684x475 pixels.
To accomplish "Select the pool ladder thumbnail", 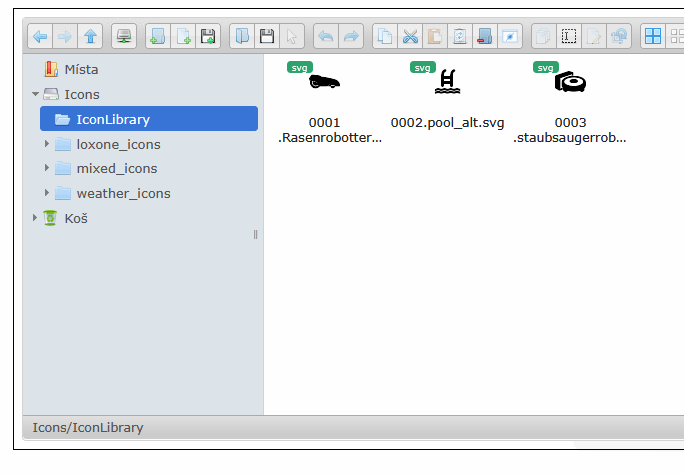I will tap(448, 82).
